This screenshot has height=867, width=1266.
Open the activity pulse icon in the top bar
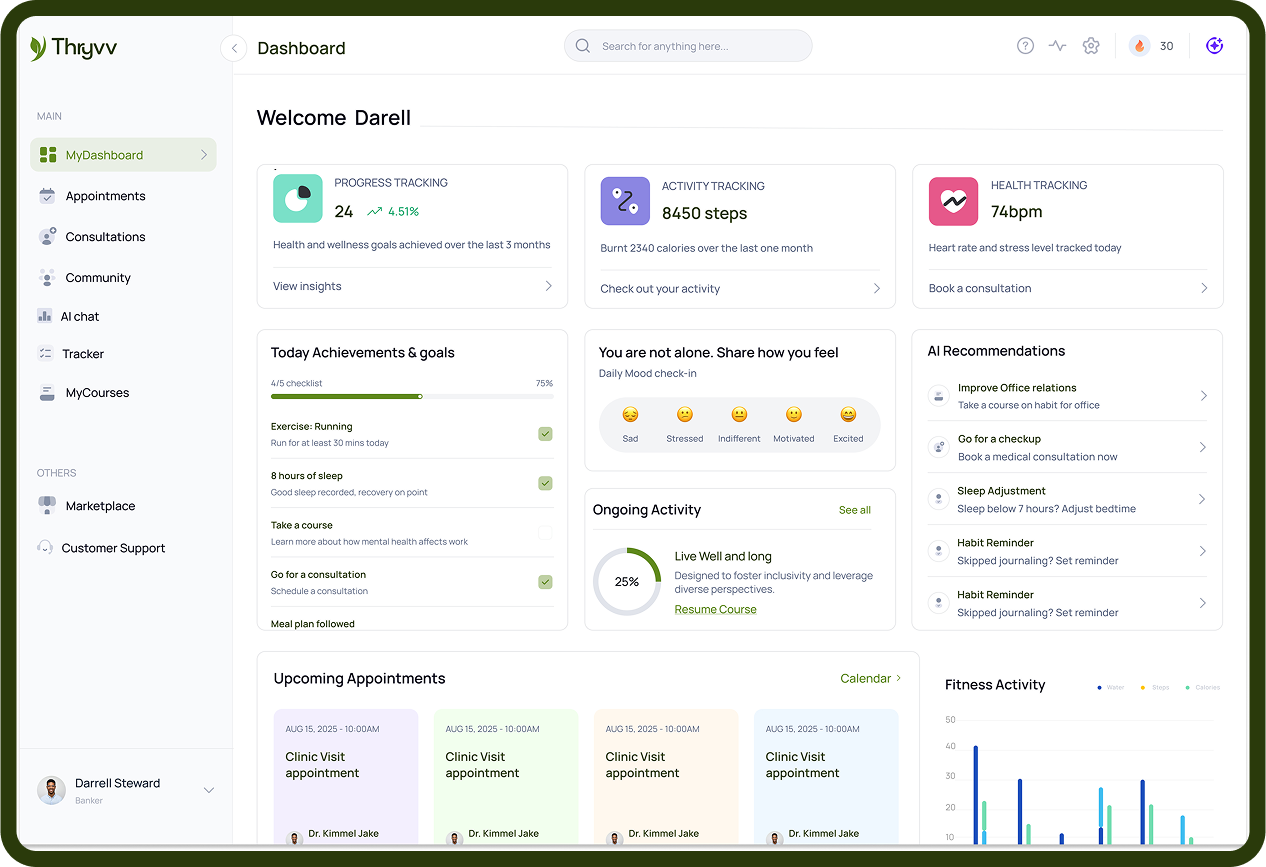[x=1057, y=45]
